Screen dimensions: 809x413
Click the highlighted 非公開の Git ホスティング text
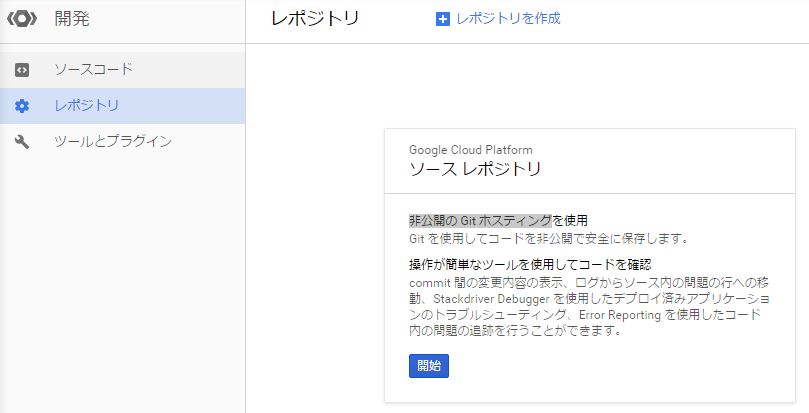click(480, 220)
